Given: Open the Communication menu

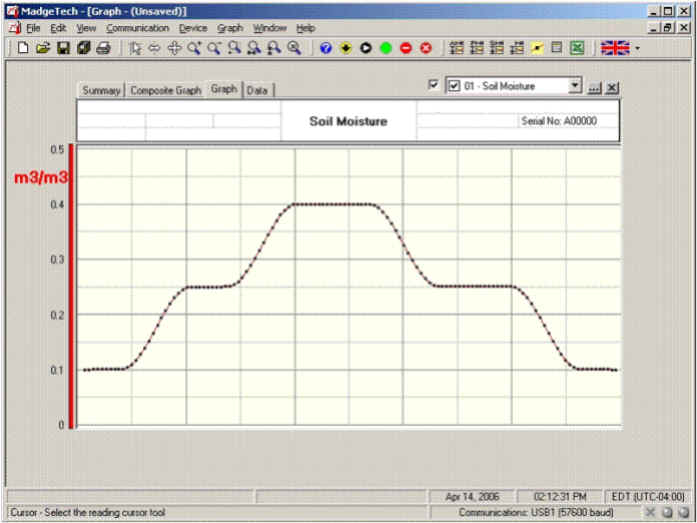Looking at the screenshot, I should click(138, 28).
